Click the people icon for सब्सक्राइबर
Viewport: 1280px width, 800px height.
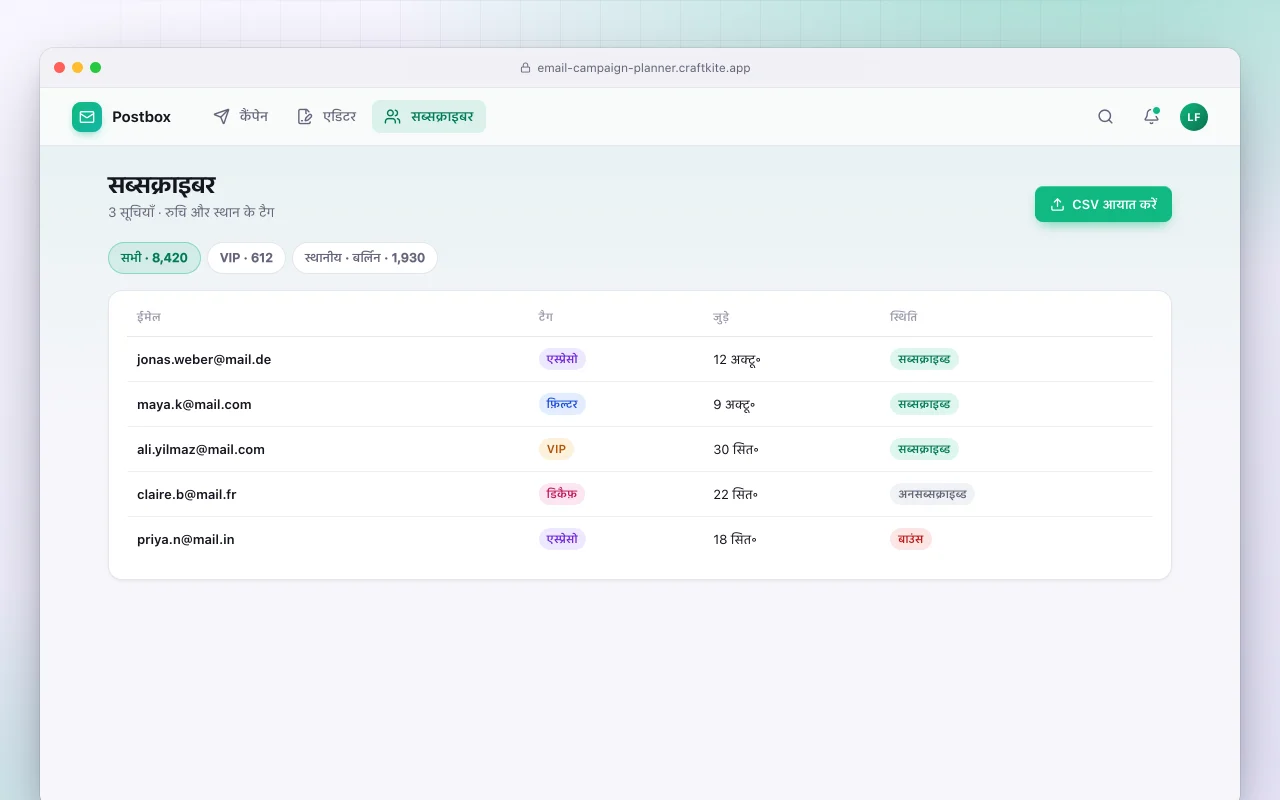393,117
